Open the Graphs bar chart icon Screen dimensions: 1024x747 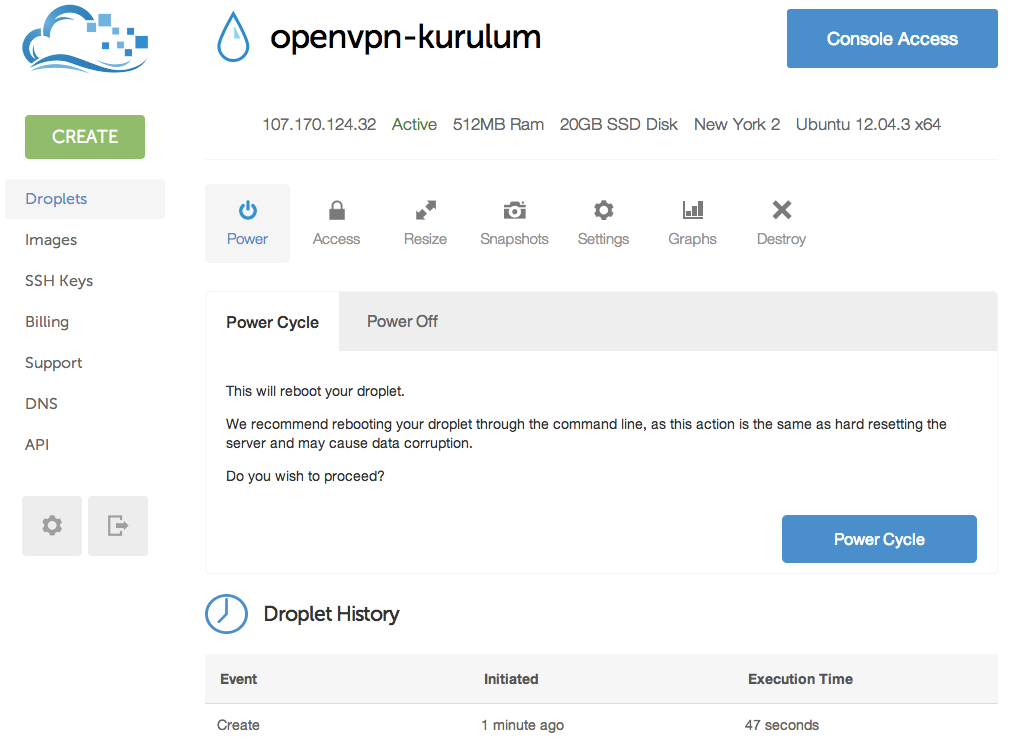[x=693, y=210]
